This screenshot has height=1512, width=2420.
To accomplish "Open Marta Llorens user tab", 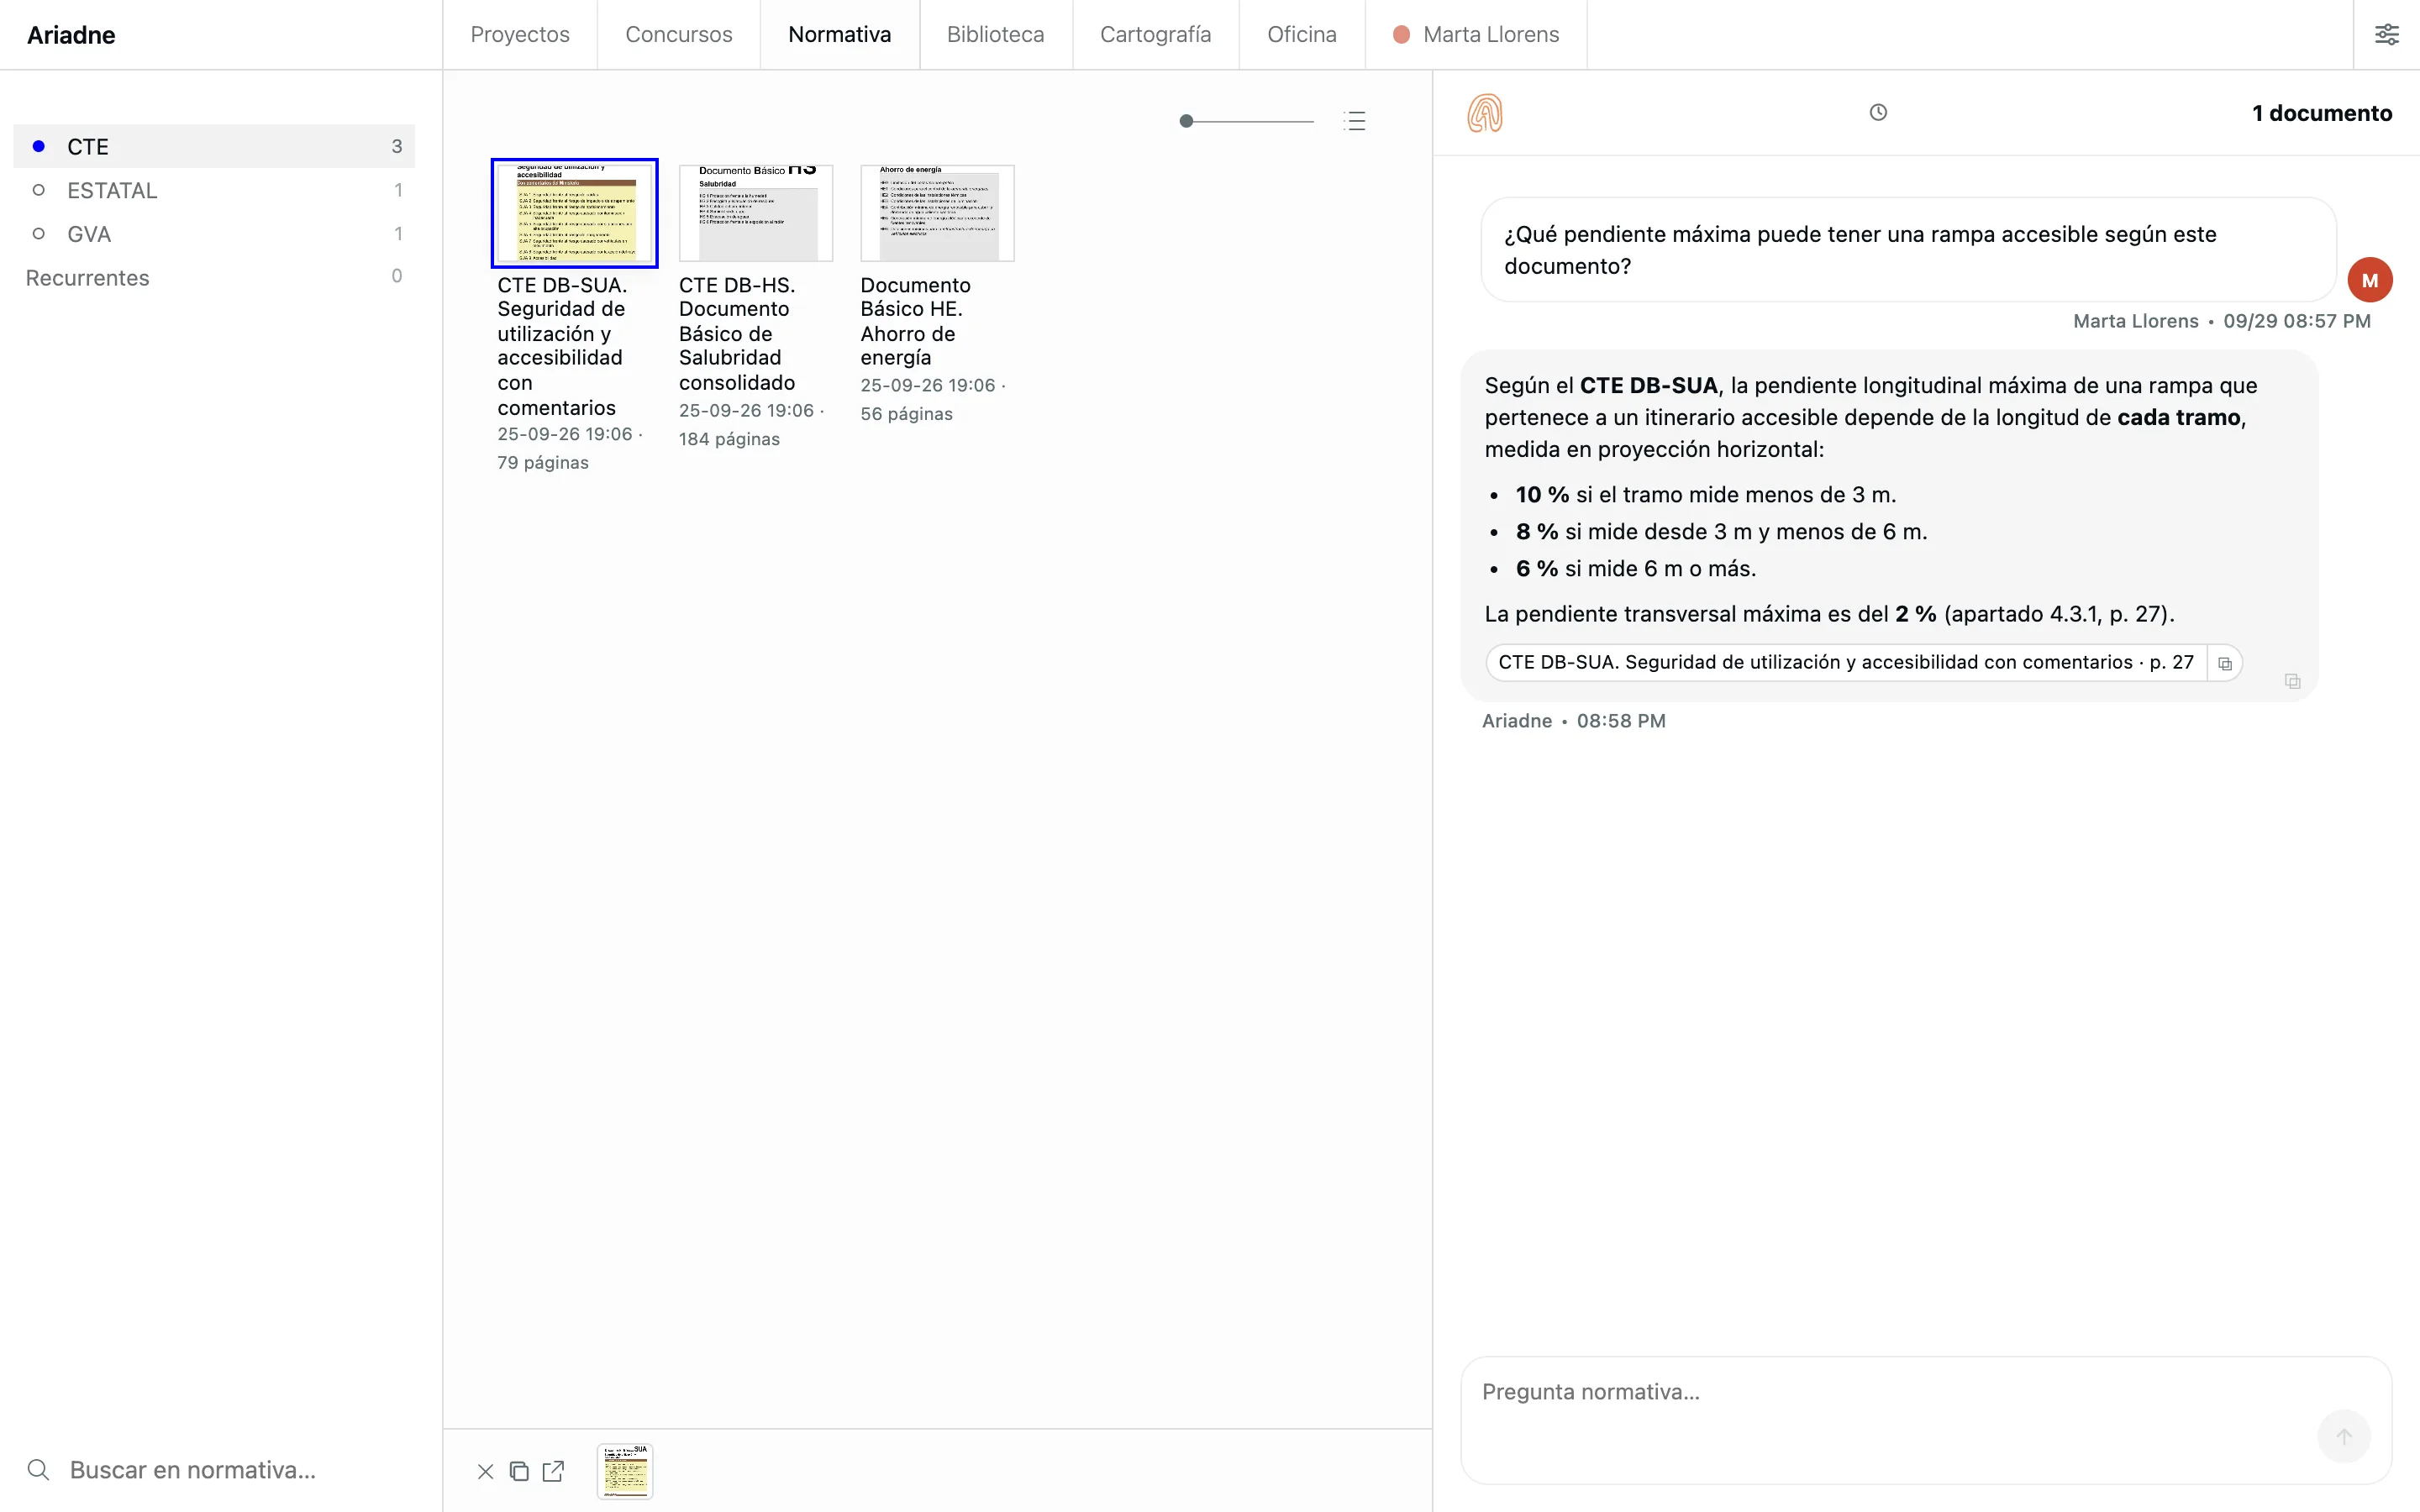I will tap(1476, 35).
